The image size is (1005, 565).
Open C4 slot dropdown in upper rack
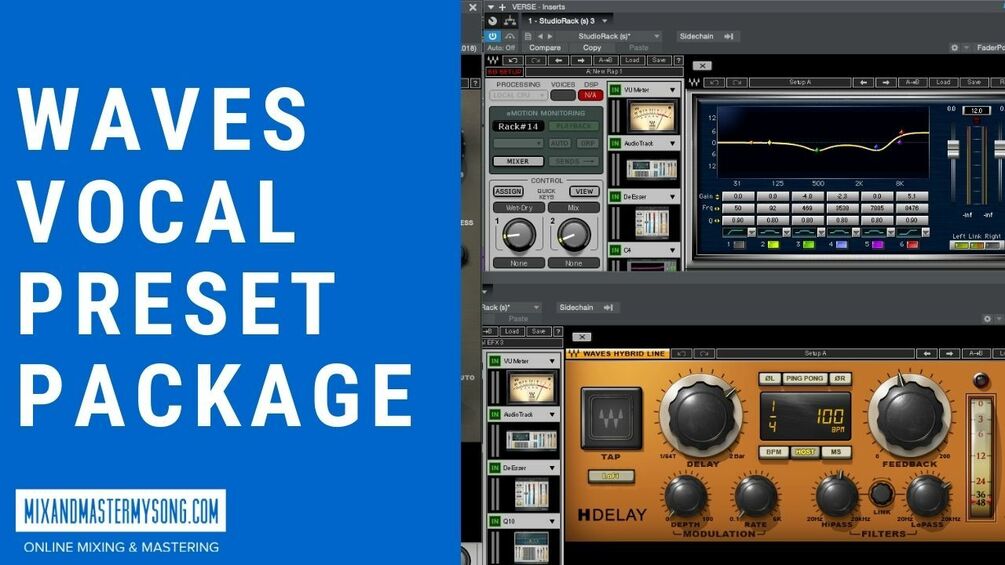point(672,250)
